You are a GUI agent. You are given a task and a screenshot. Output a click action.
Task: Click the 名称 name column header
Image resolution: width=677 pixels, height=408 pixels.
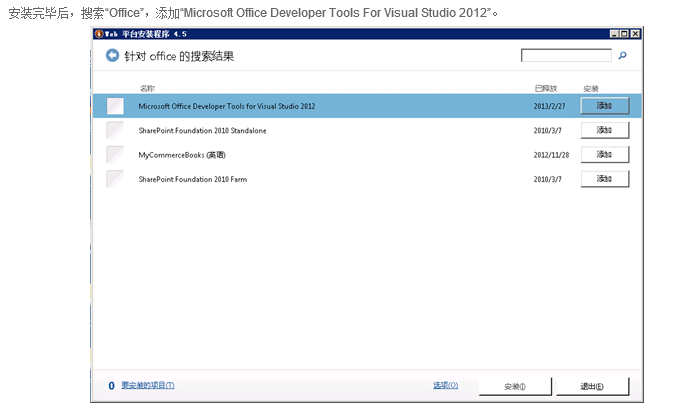[147, 89]
